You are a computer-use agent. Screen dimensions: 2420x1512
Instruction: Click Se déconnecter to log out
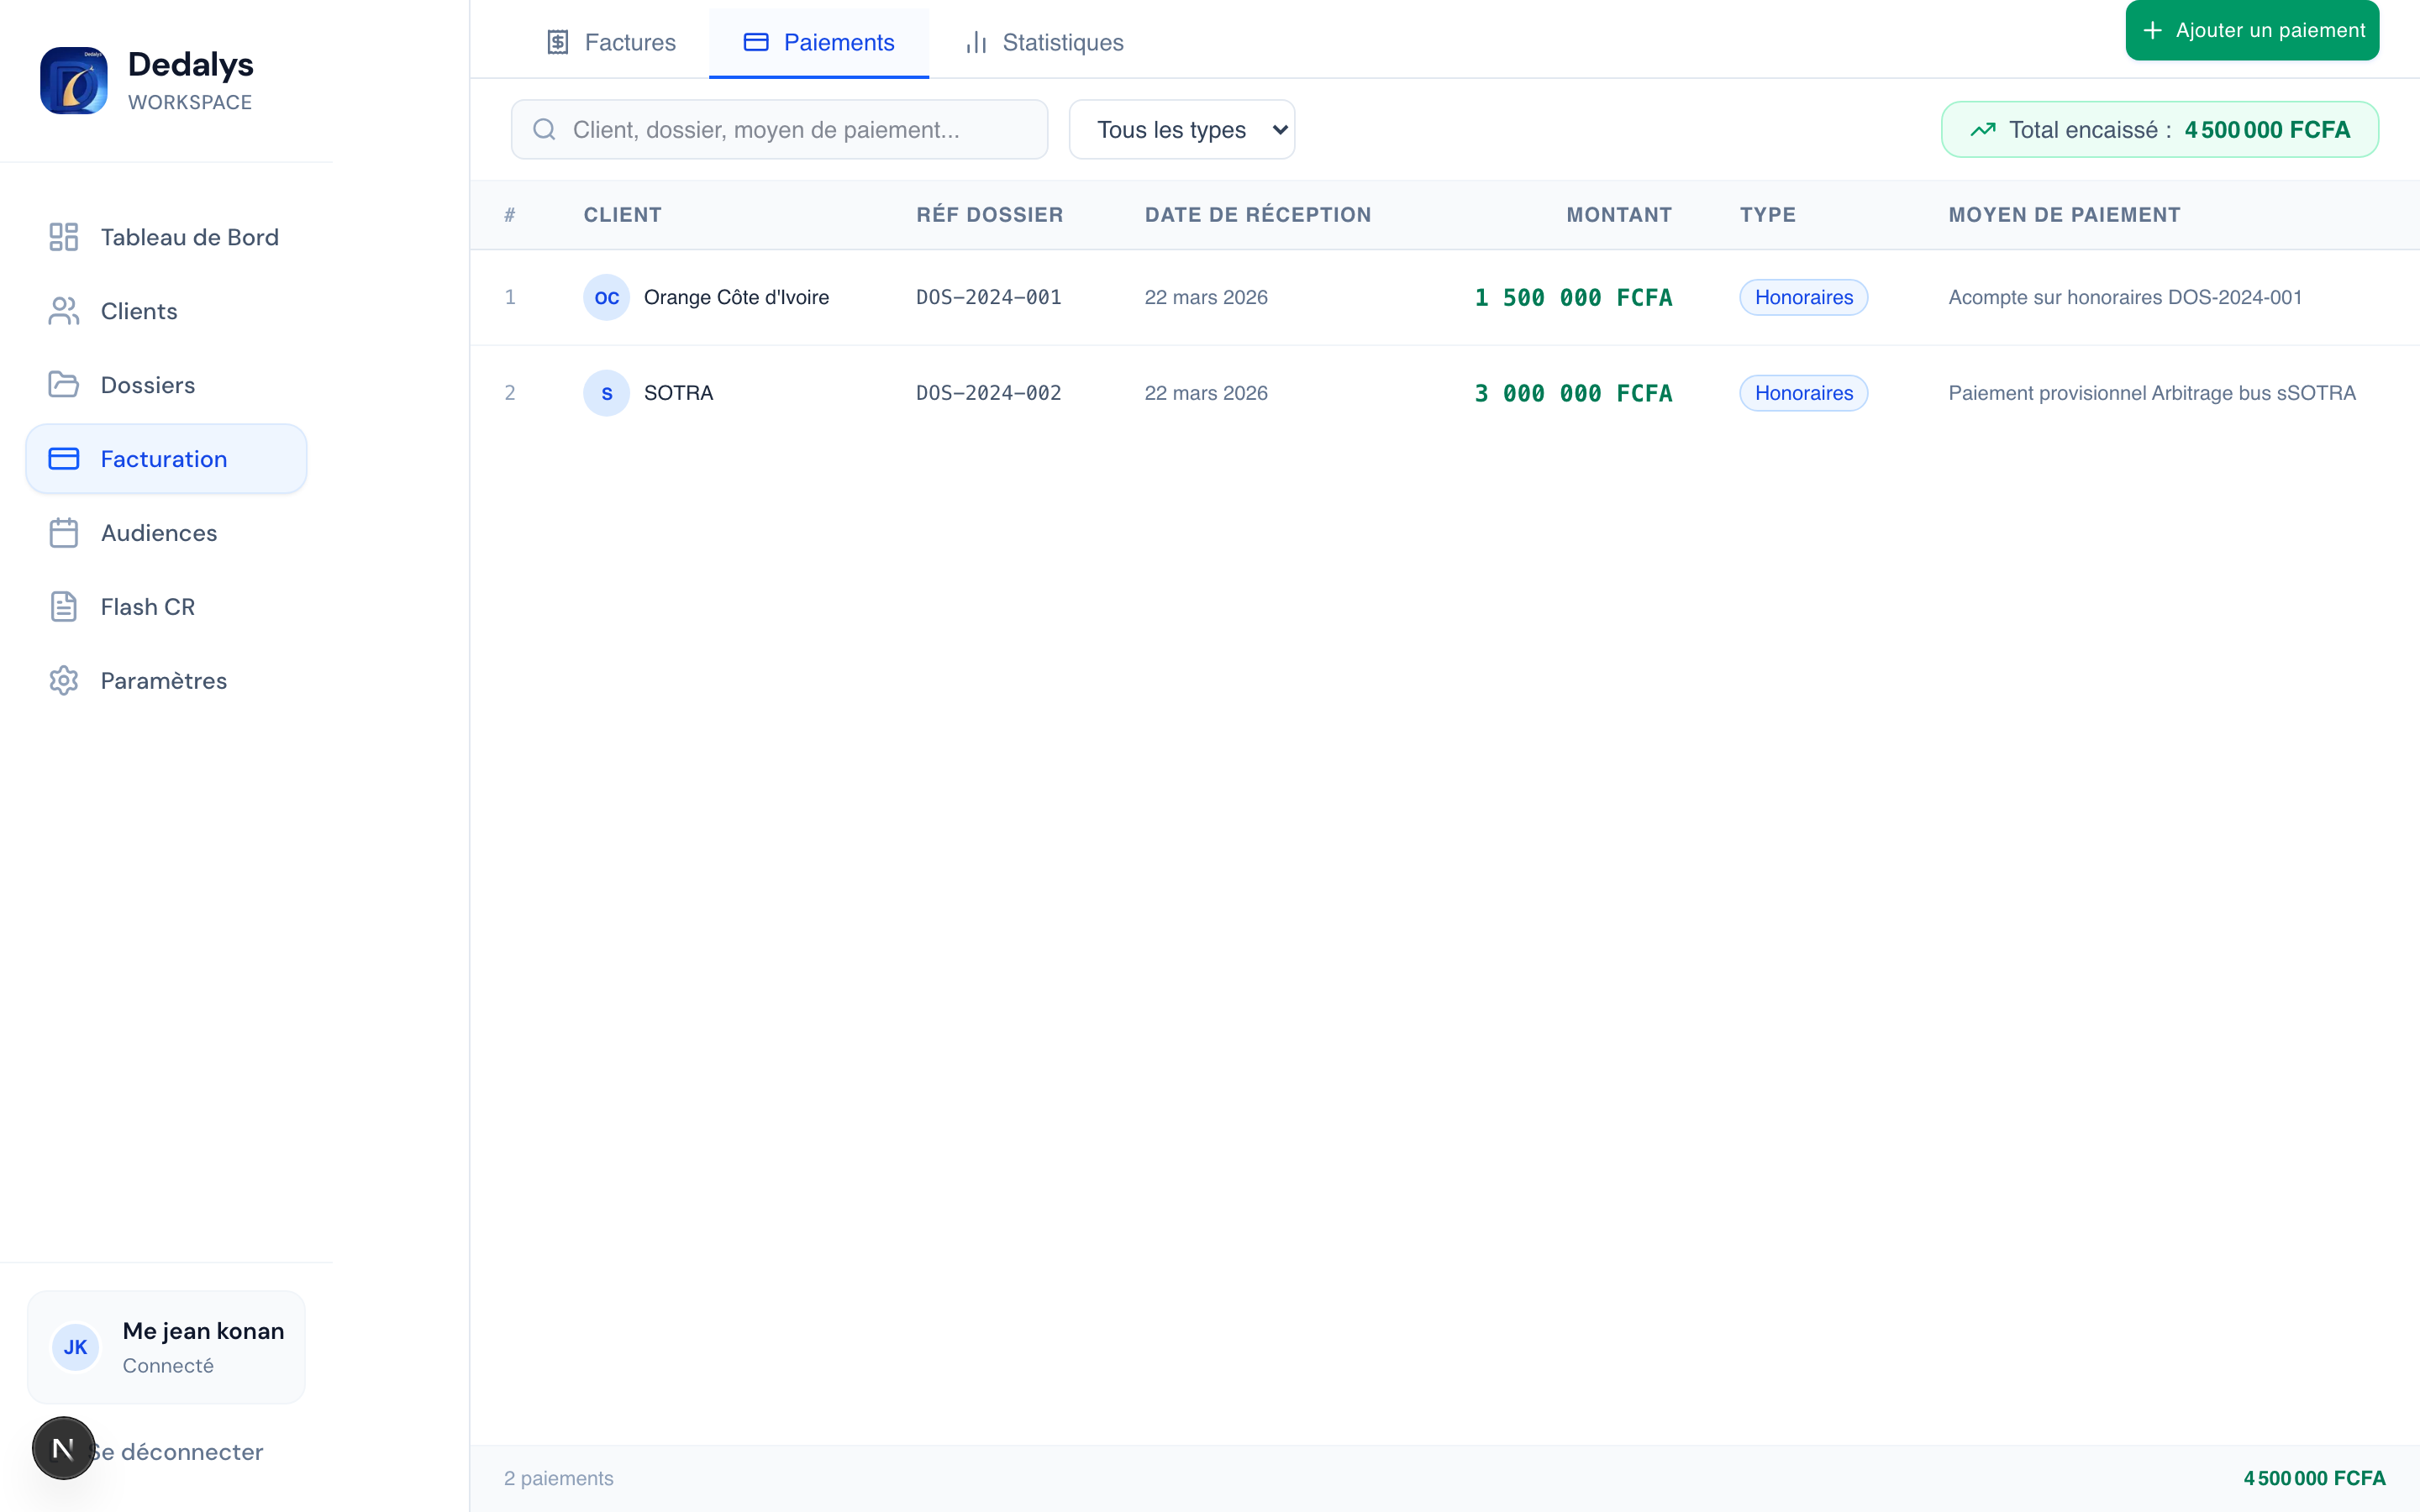176,1452
